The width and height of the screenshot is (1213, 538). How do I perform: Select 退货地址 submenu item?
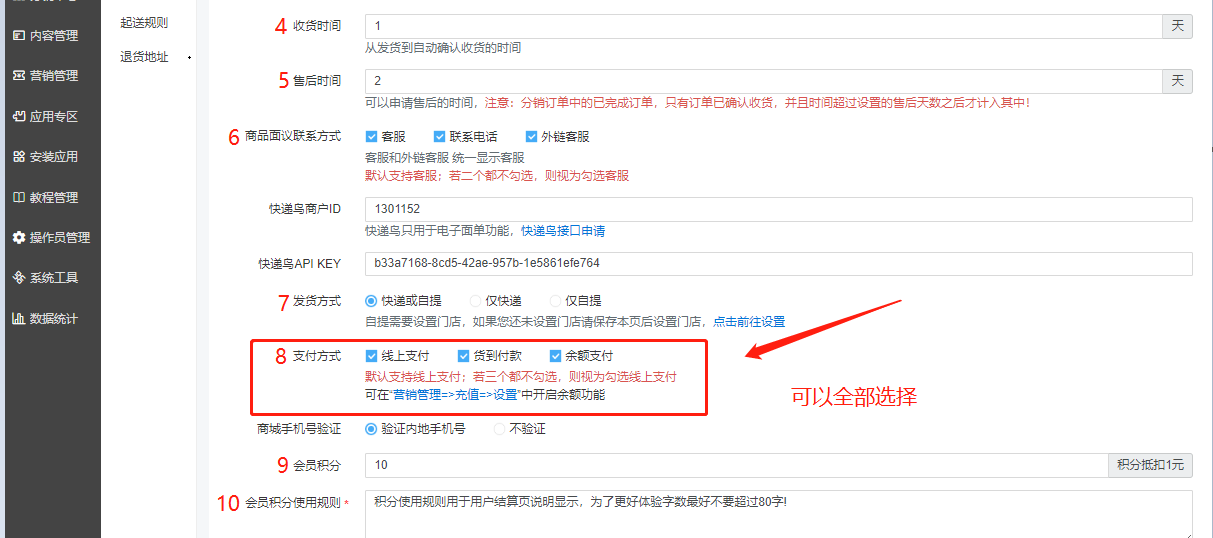[x=144, y=57]
